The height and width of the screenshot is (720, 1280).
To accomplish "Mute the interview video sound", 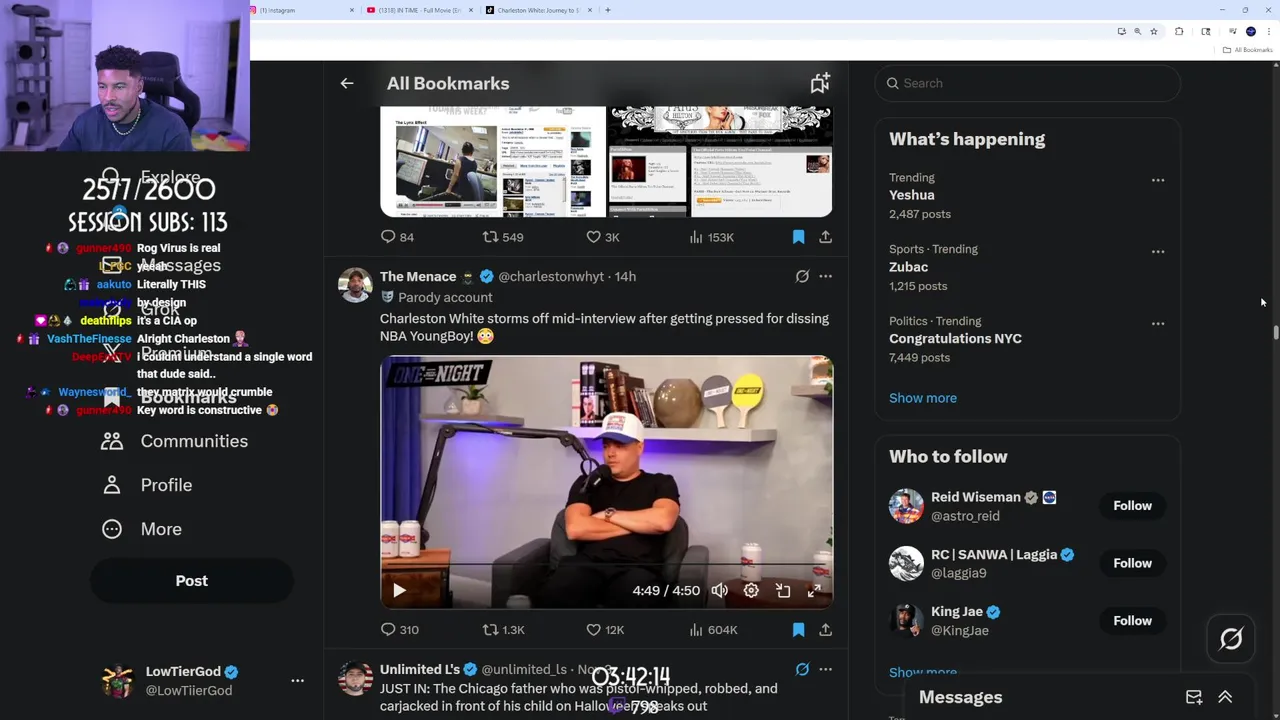I will pyautogui.click(x=720, y=591).
